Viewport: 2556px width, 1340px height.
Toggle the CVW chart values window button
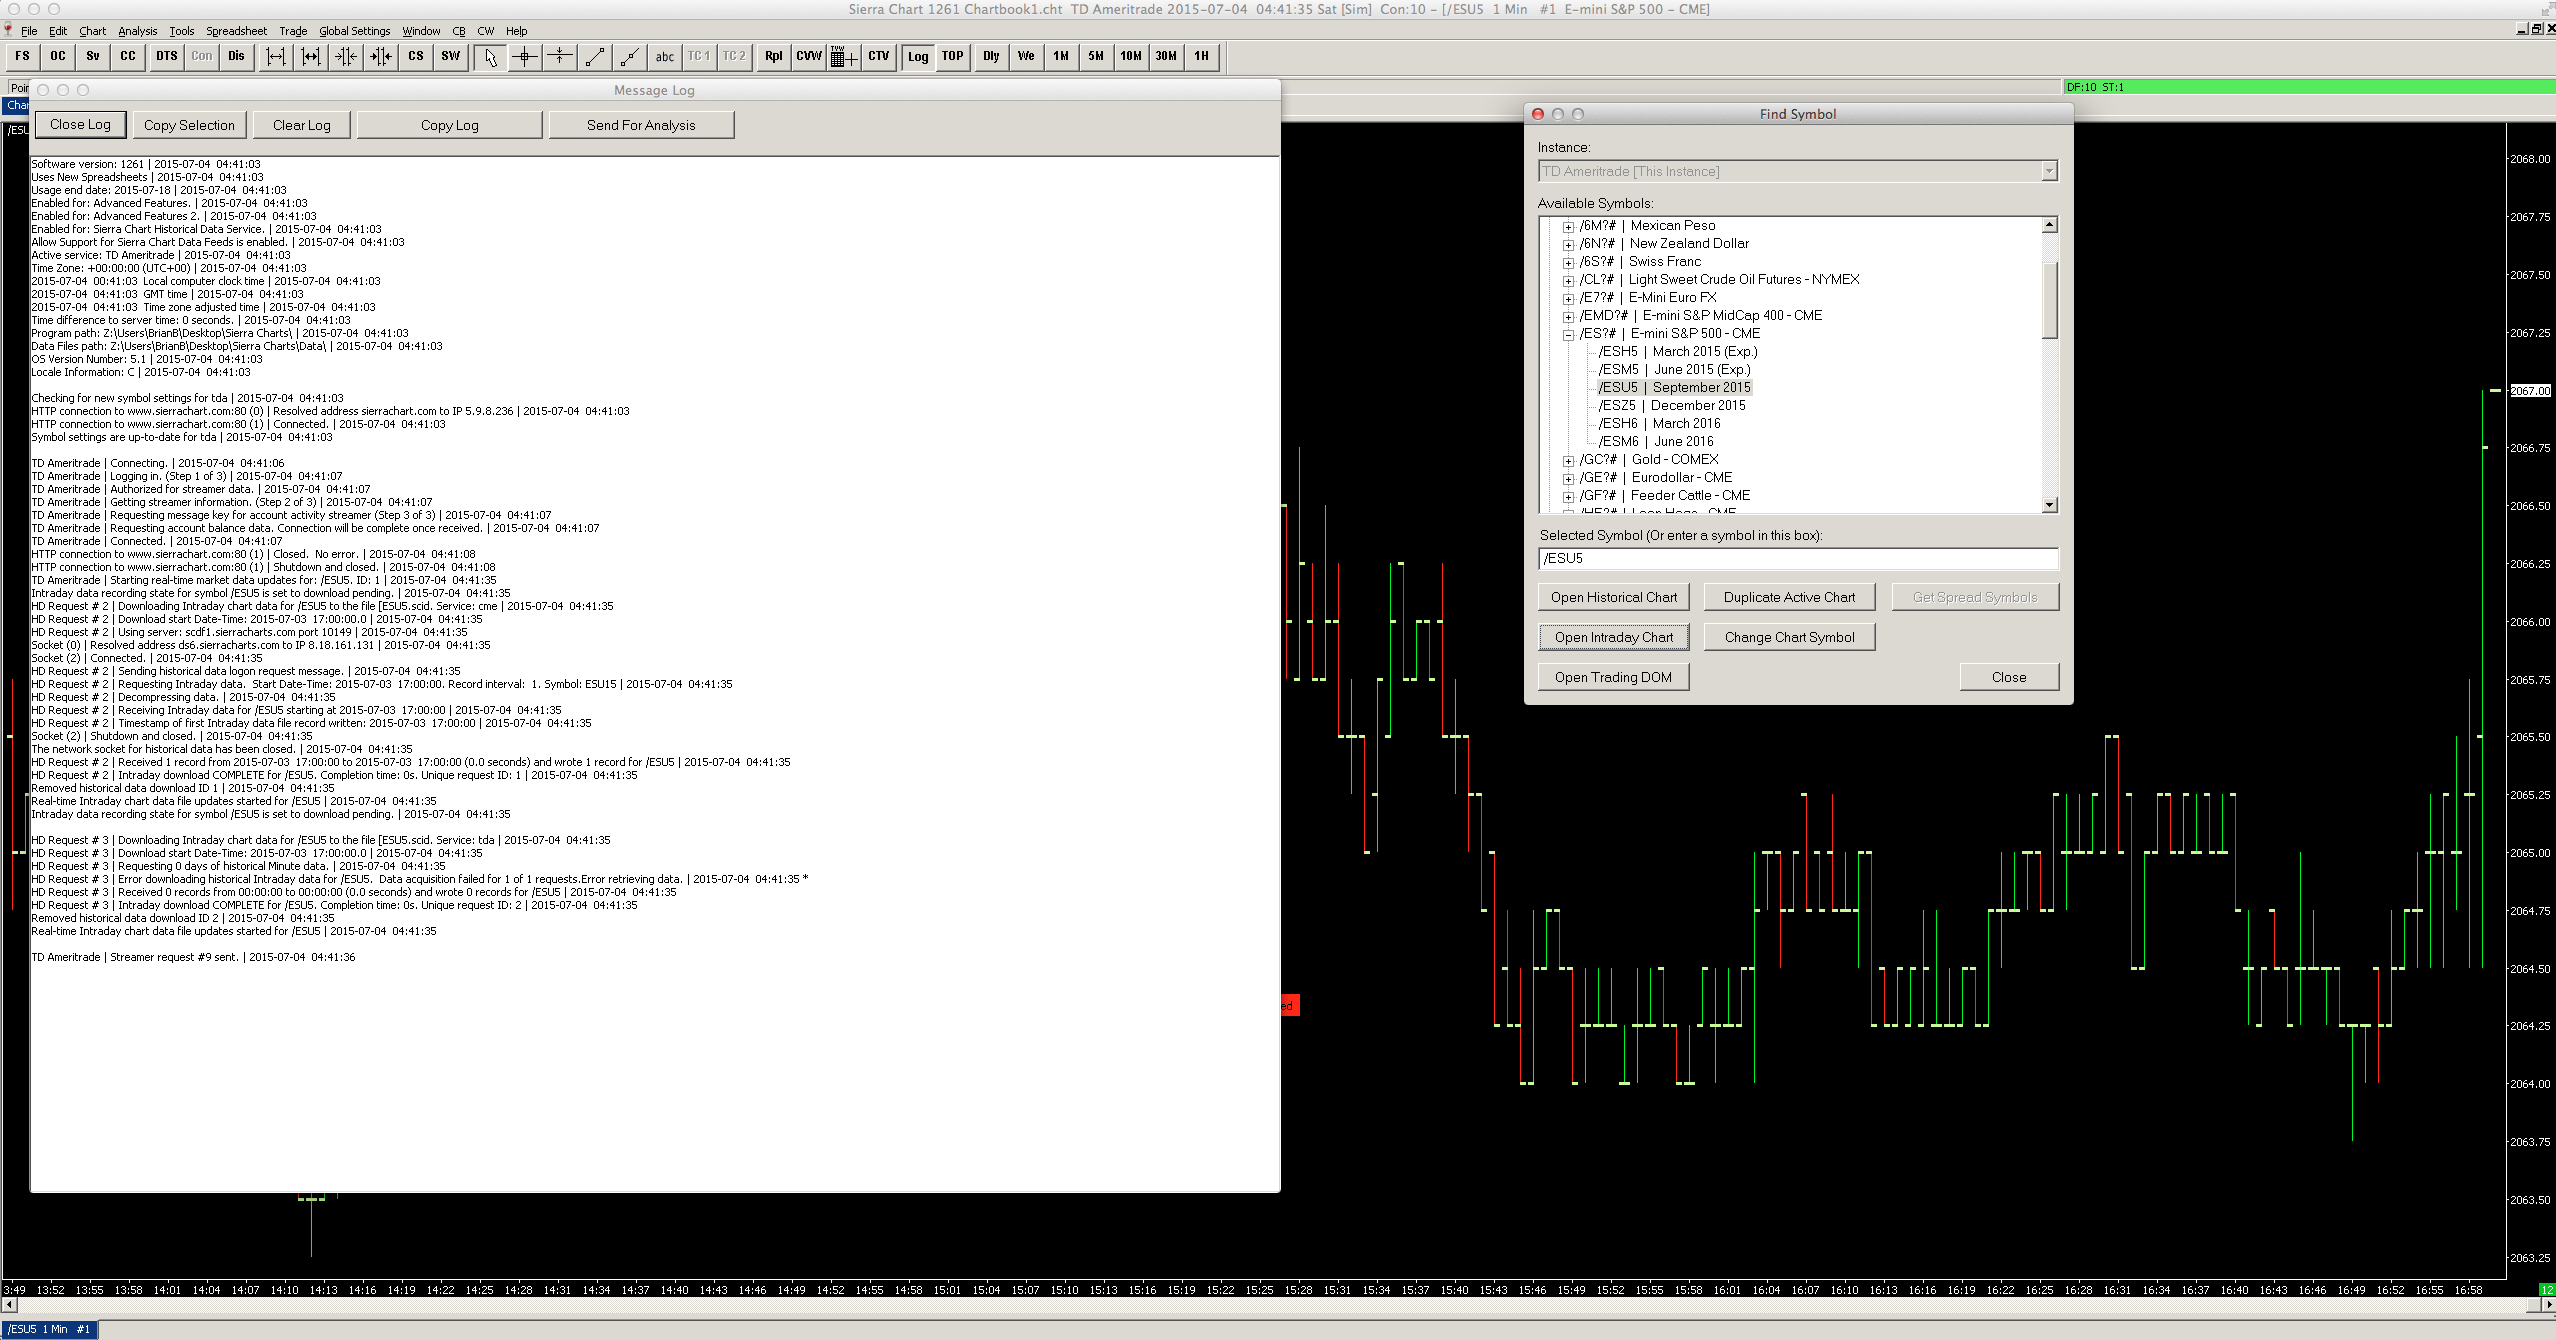click(809, 57)
